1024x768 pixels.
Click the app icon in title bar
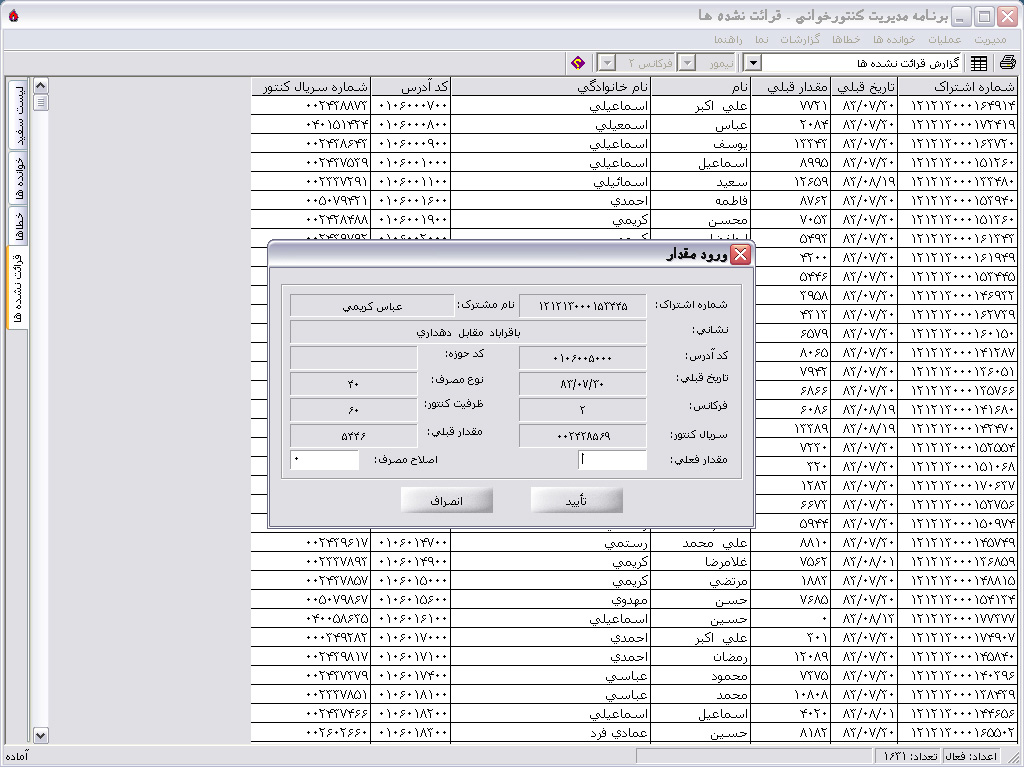pyautogui.click(x=12, y=16)
